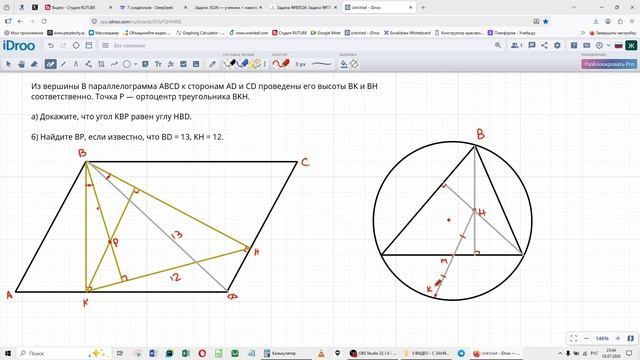Choose the black marker preset
Viewport: 640px width, 360px height.
(x=230, y=64)
